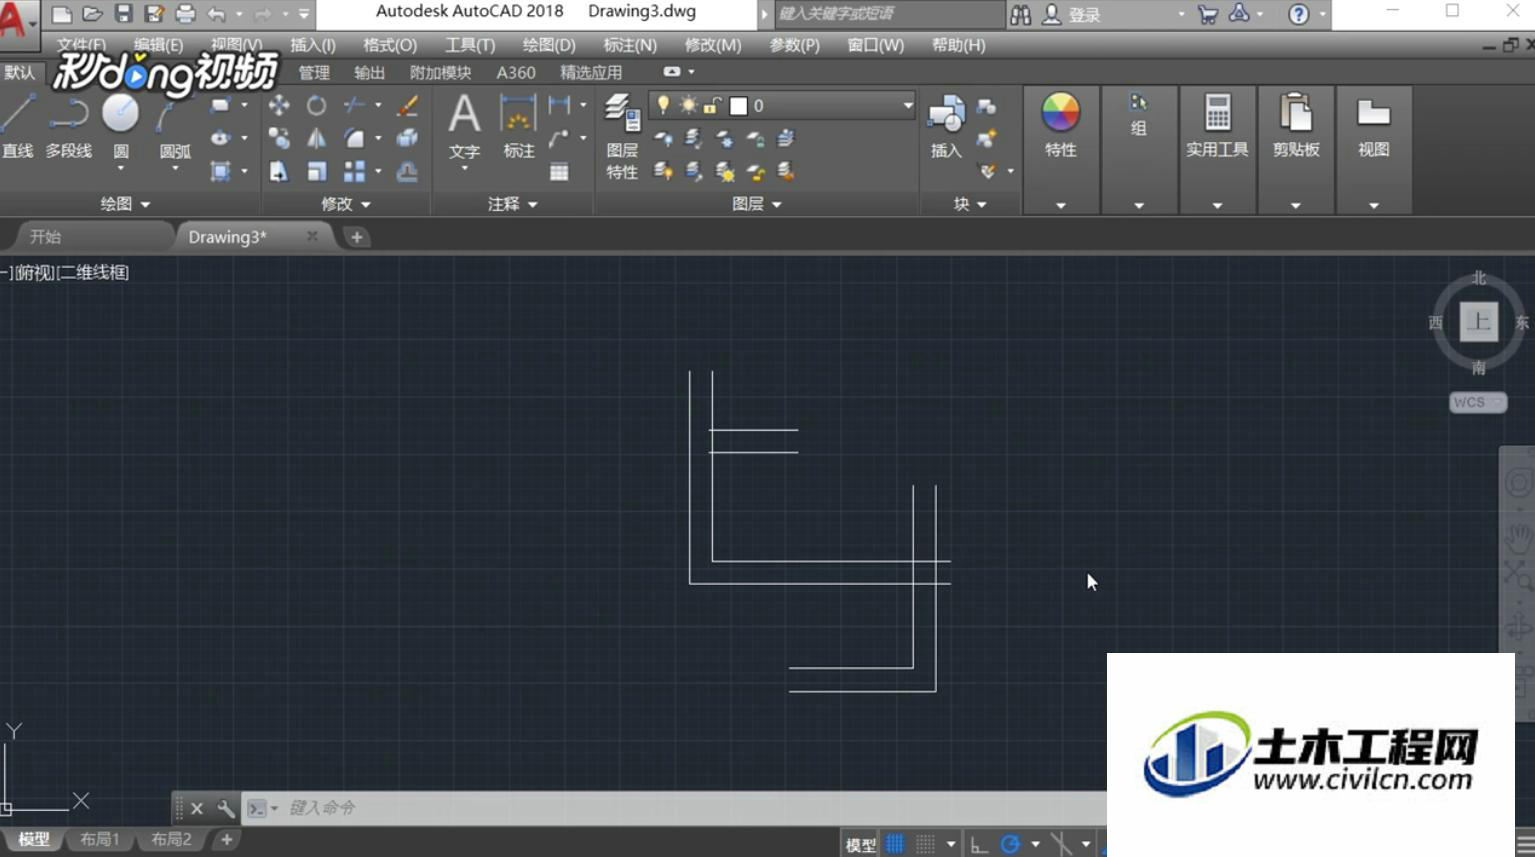Select the 多段线 (Polyline) tool
The height and width of the screenshot is (857, 1535).
coord(68,126)
